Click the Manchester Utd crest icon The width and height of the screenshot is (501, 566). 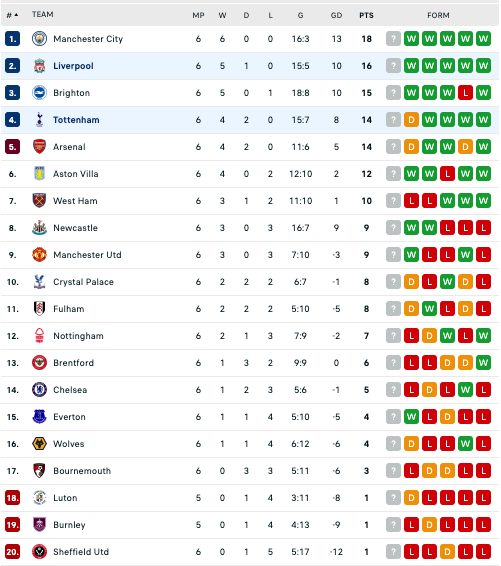point(39,255)
